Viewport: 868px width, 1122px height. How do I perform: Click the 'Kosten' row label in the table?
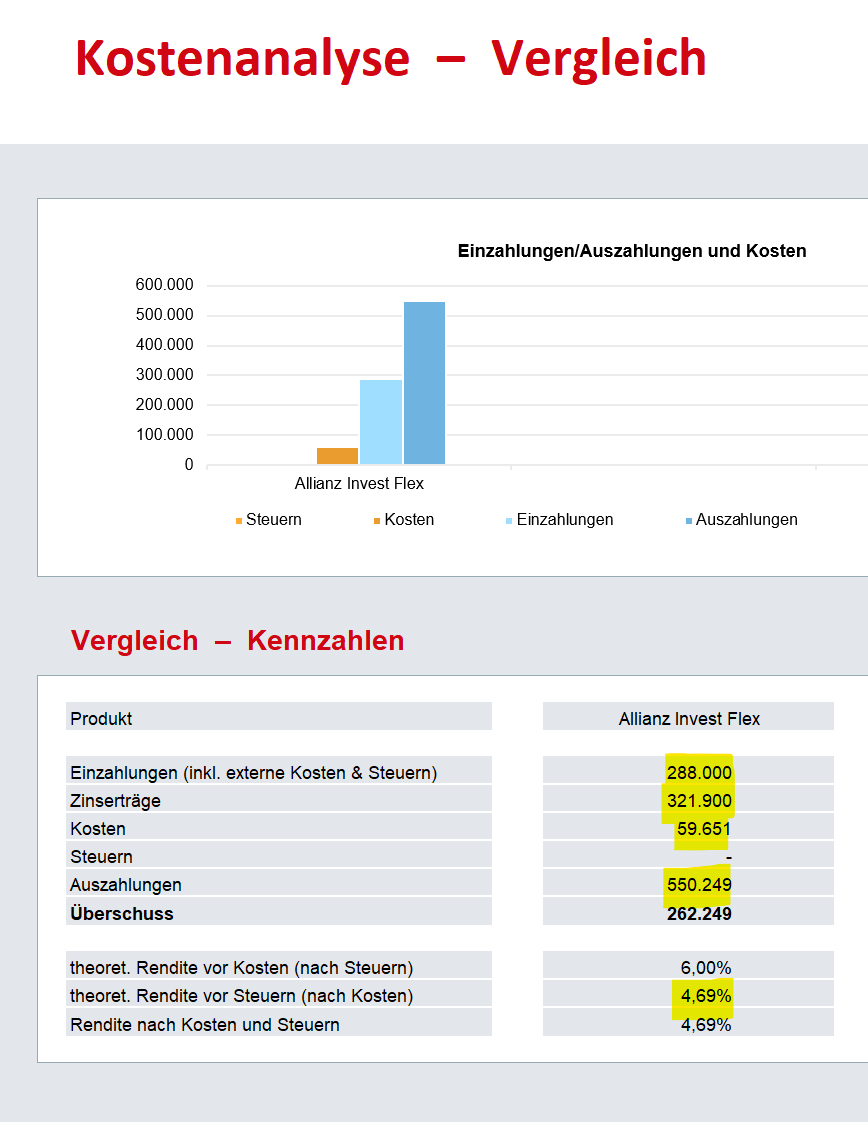tap(98, 829)
